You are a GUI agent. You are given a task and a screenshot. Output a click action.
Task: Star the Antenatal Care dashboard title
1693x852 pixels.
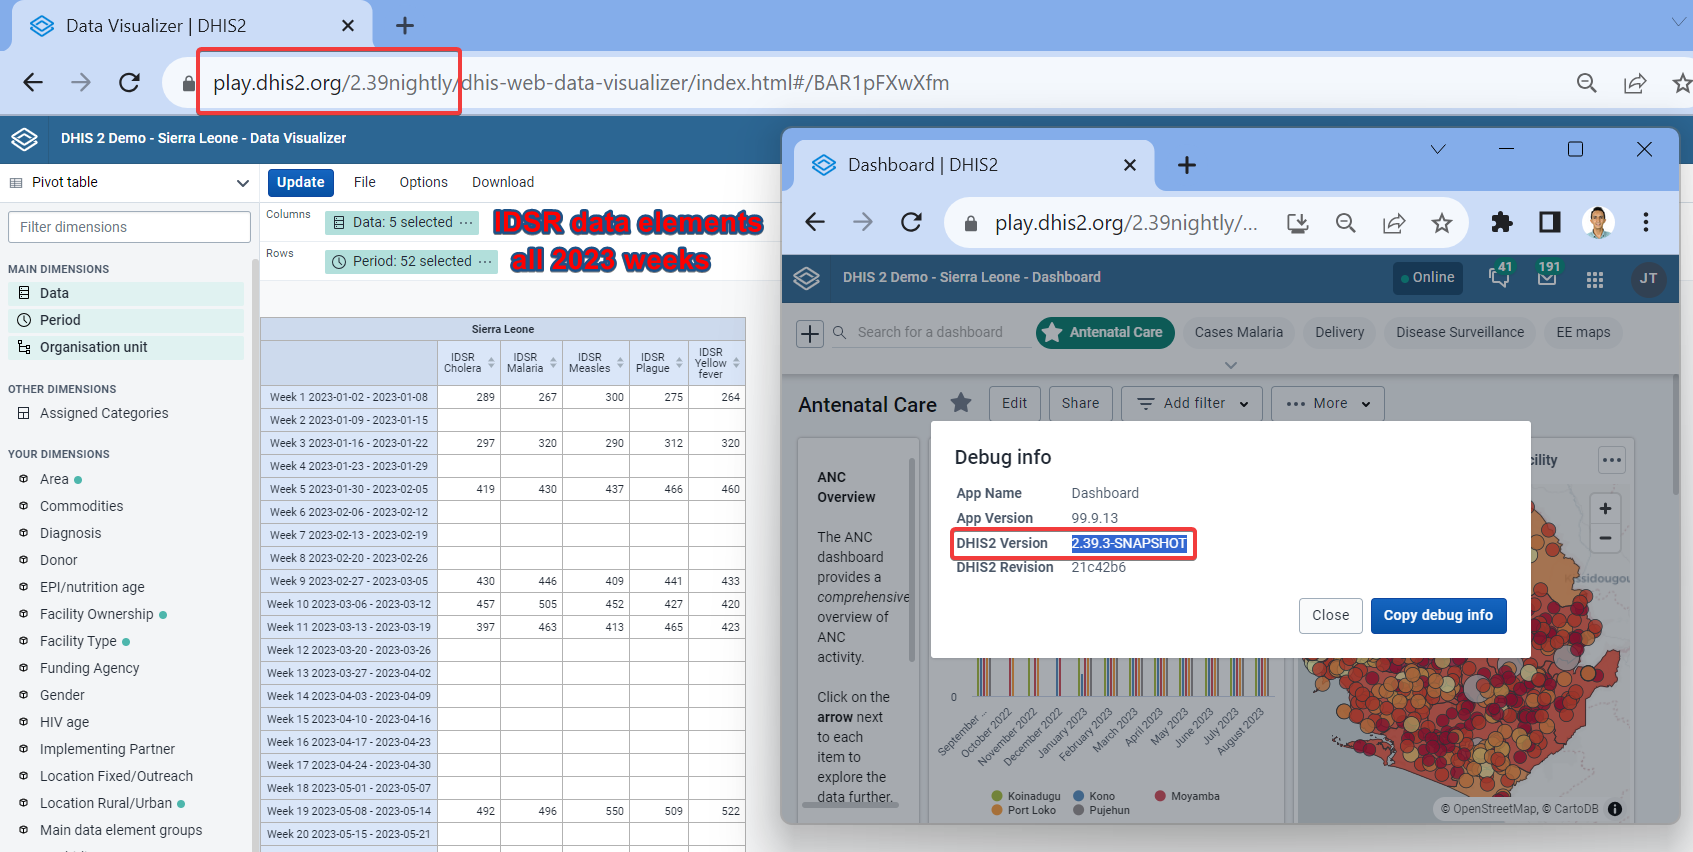(x=961, y=403)
